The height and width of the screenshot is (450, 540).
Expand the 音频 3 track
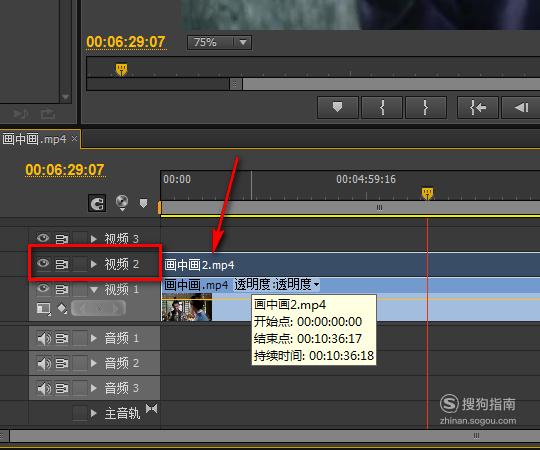[x=93, y=388]
